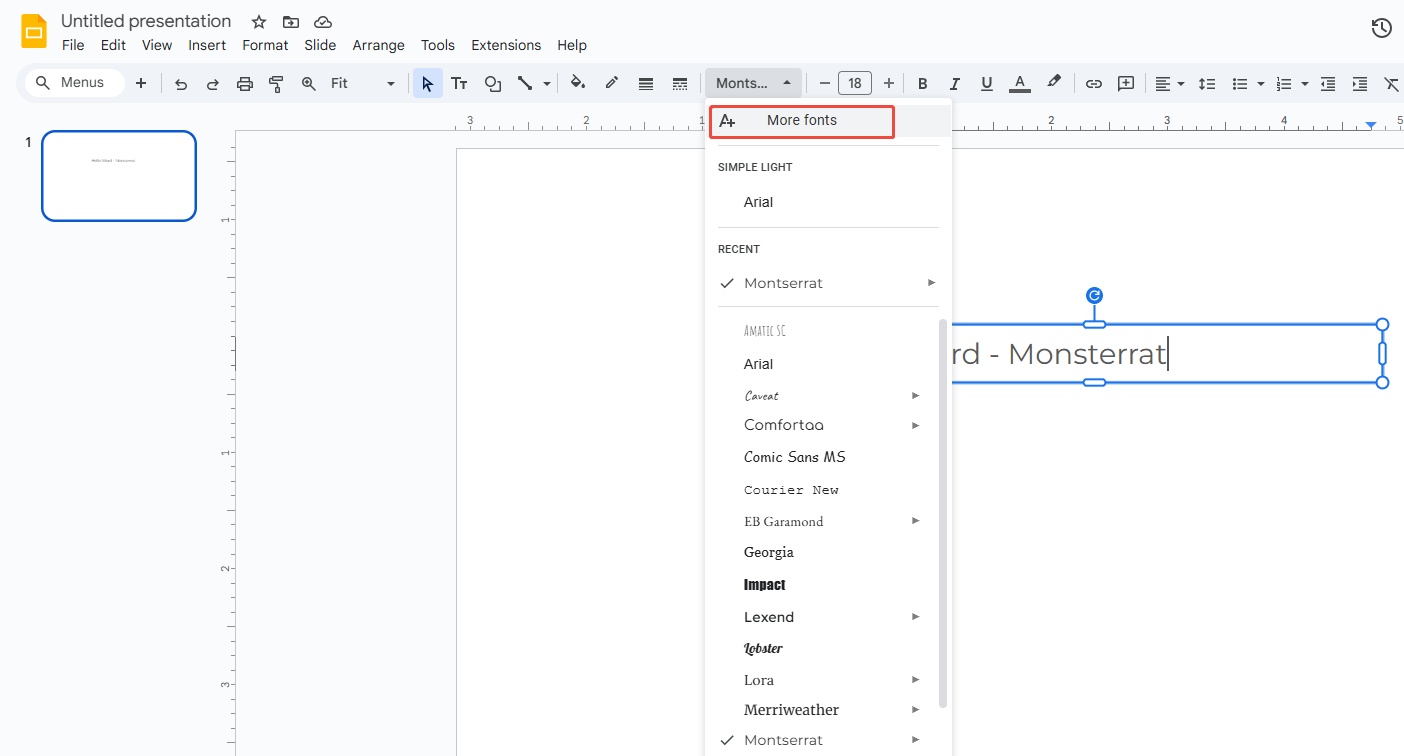The height and width of the screenshot is (756, 1404).
Task: Insert a comment on the selection
Action: (1126, 83)
